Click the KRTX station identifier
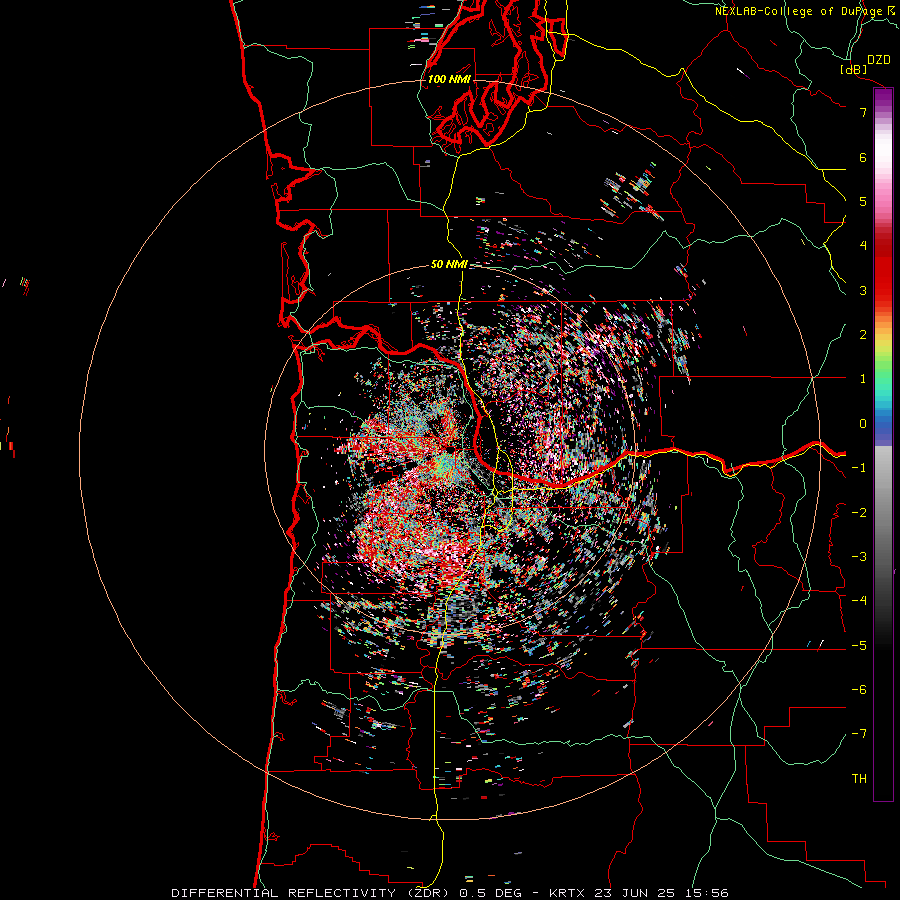Viewport: 900px width, 900px height. (568, 893)
